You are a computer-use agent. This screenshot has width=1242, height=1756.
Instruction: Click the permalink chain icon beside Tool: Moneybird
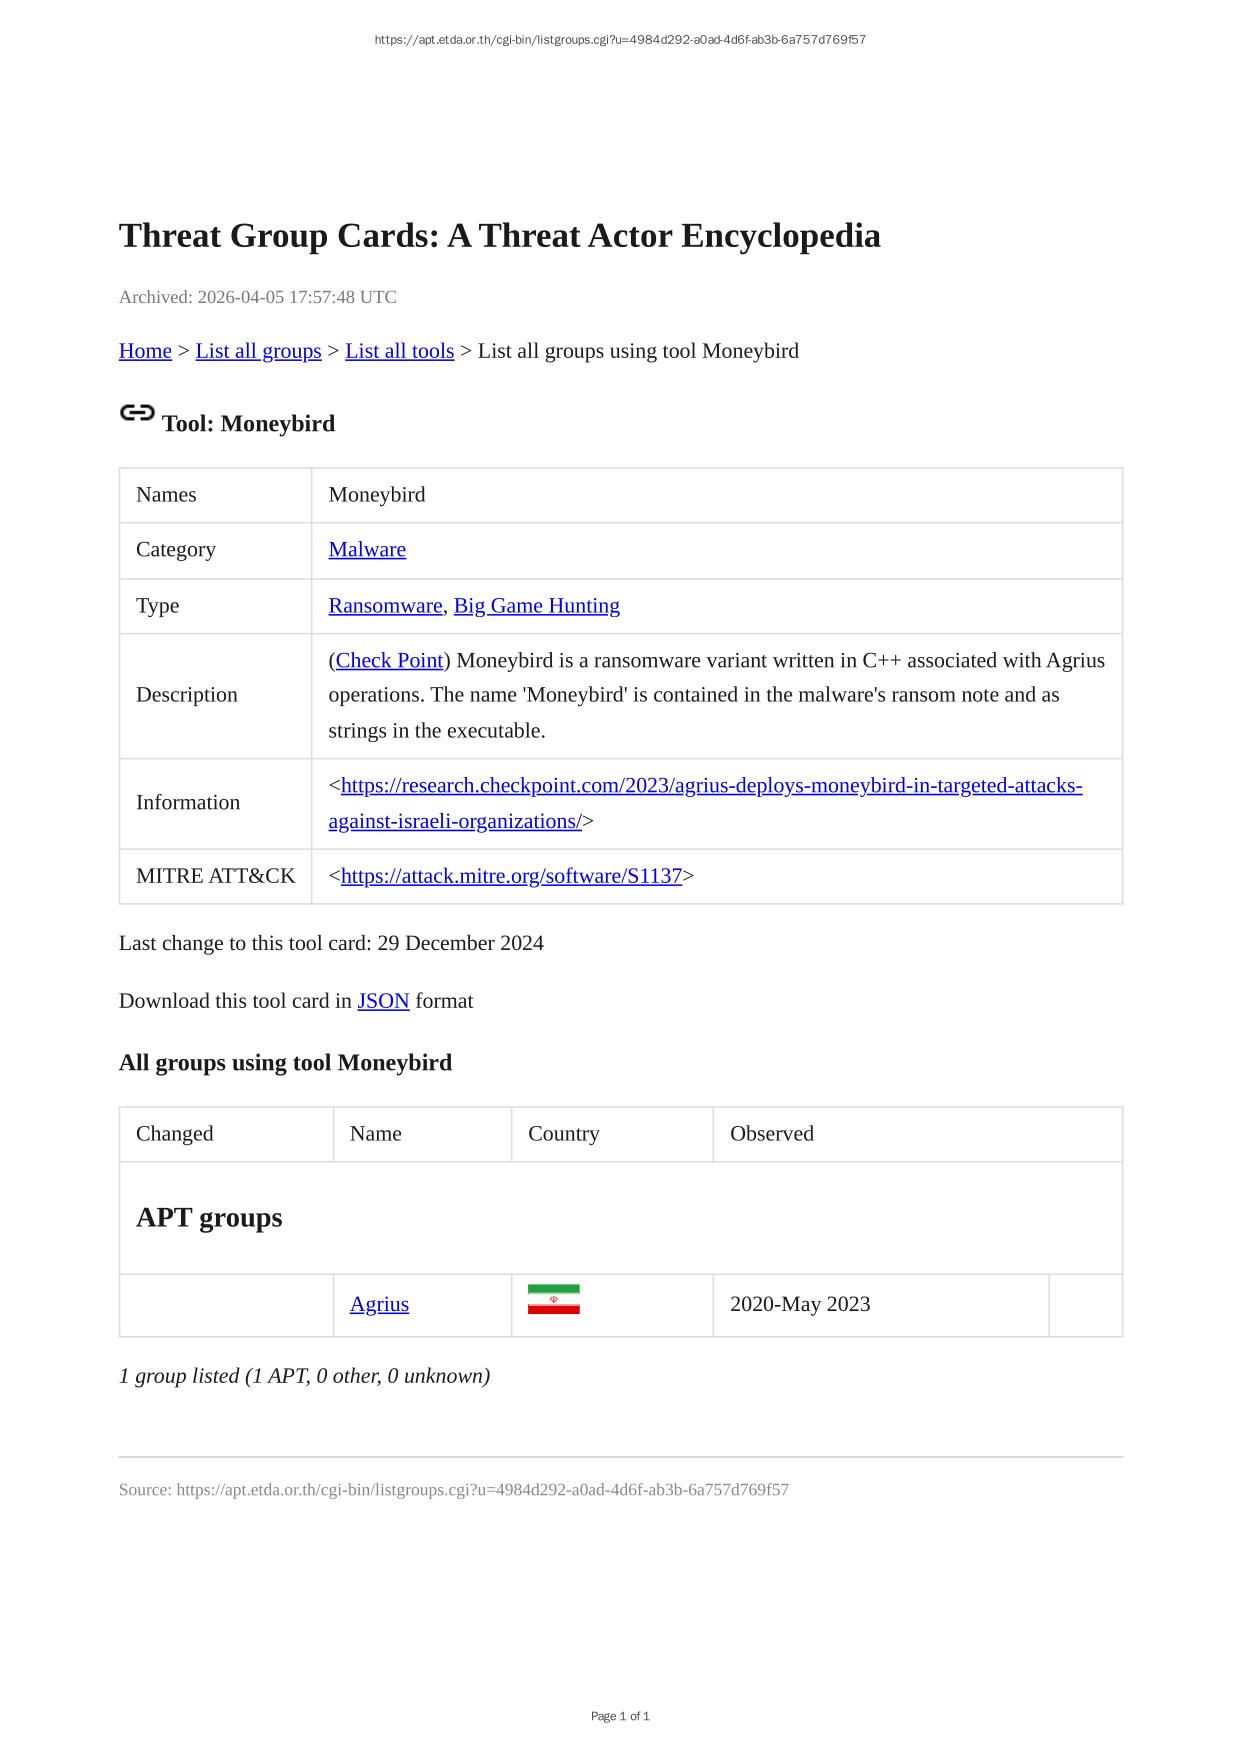pos(137,413)
